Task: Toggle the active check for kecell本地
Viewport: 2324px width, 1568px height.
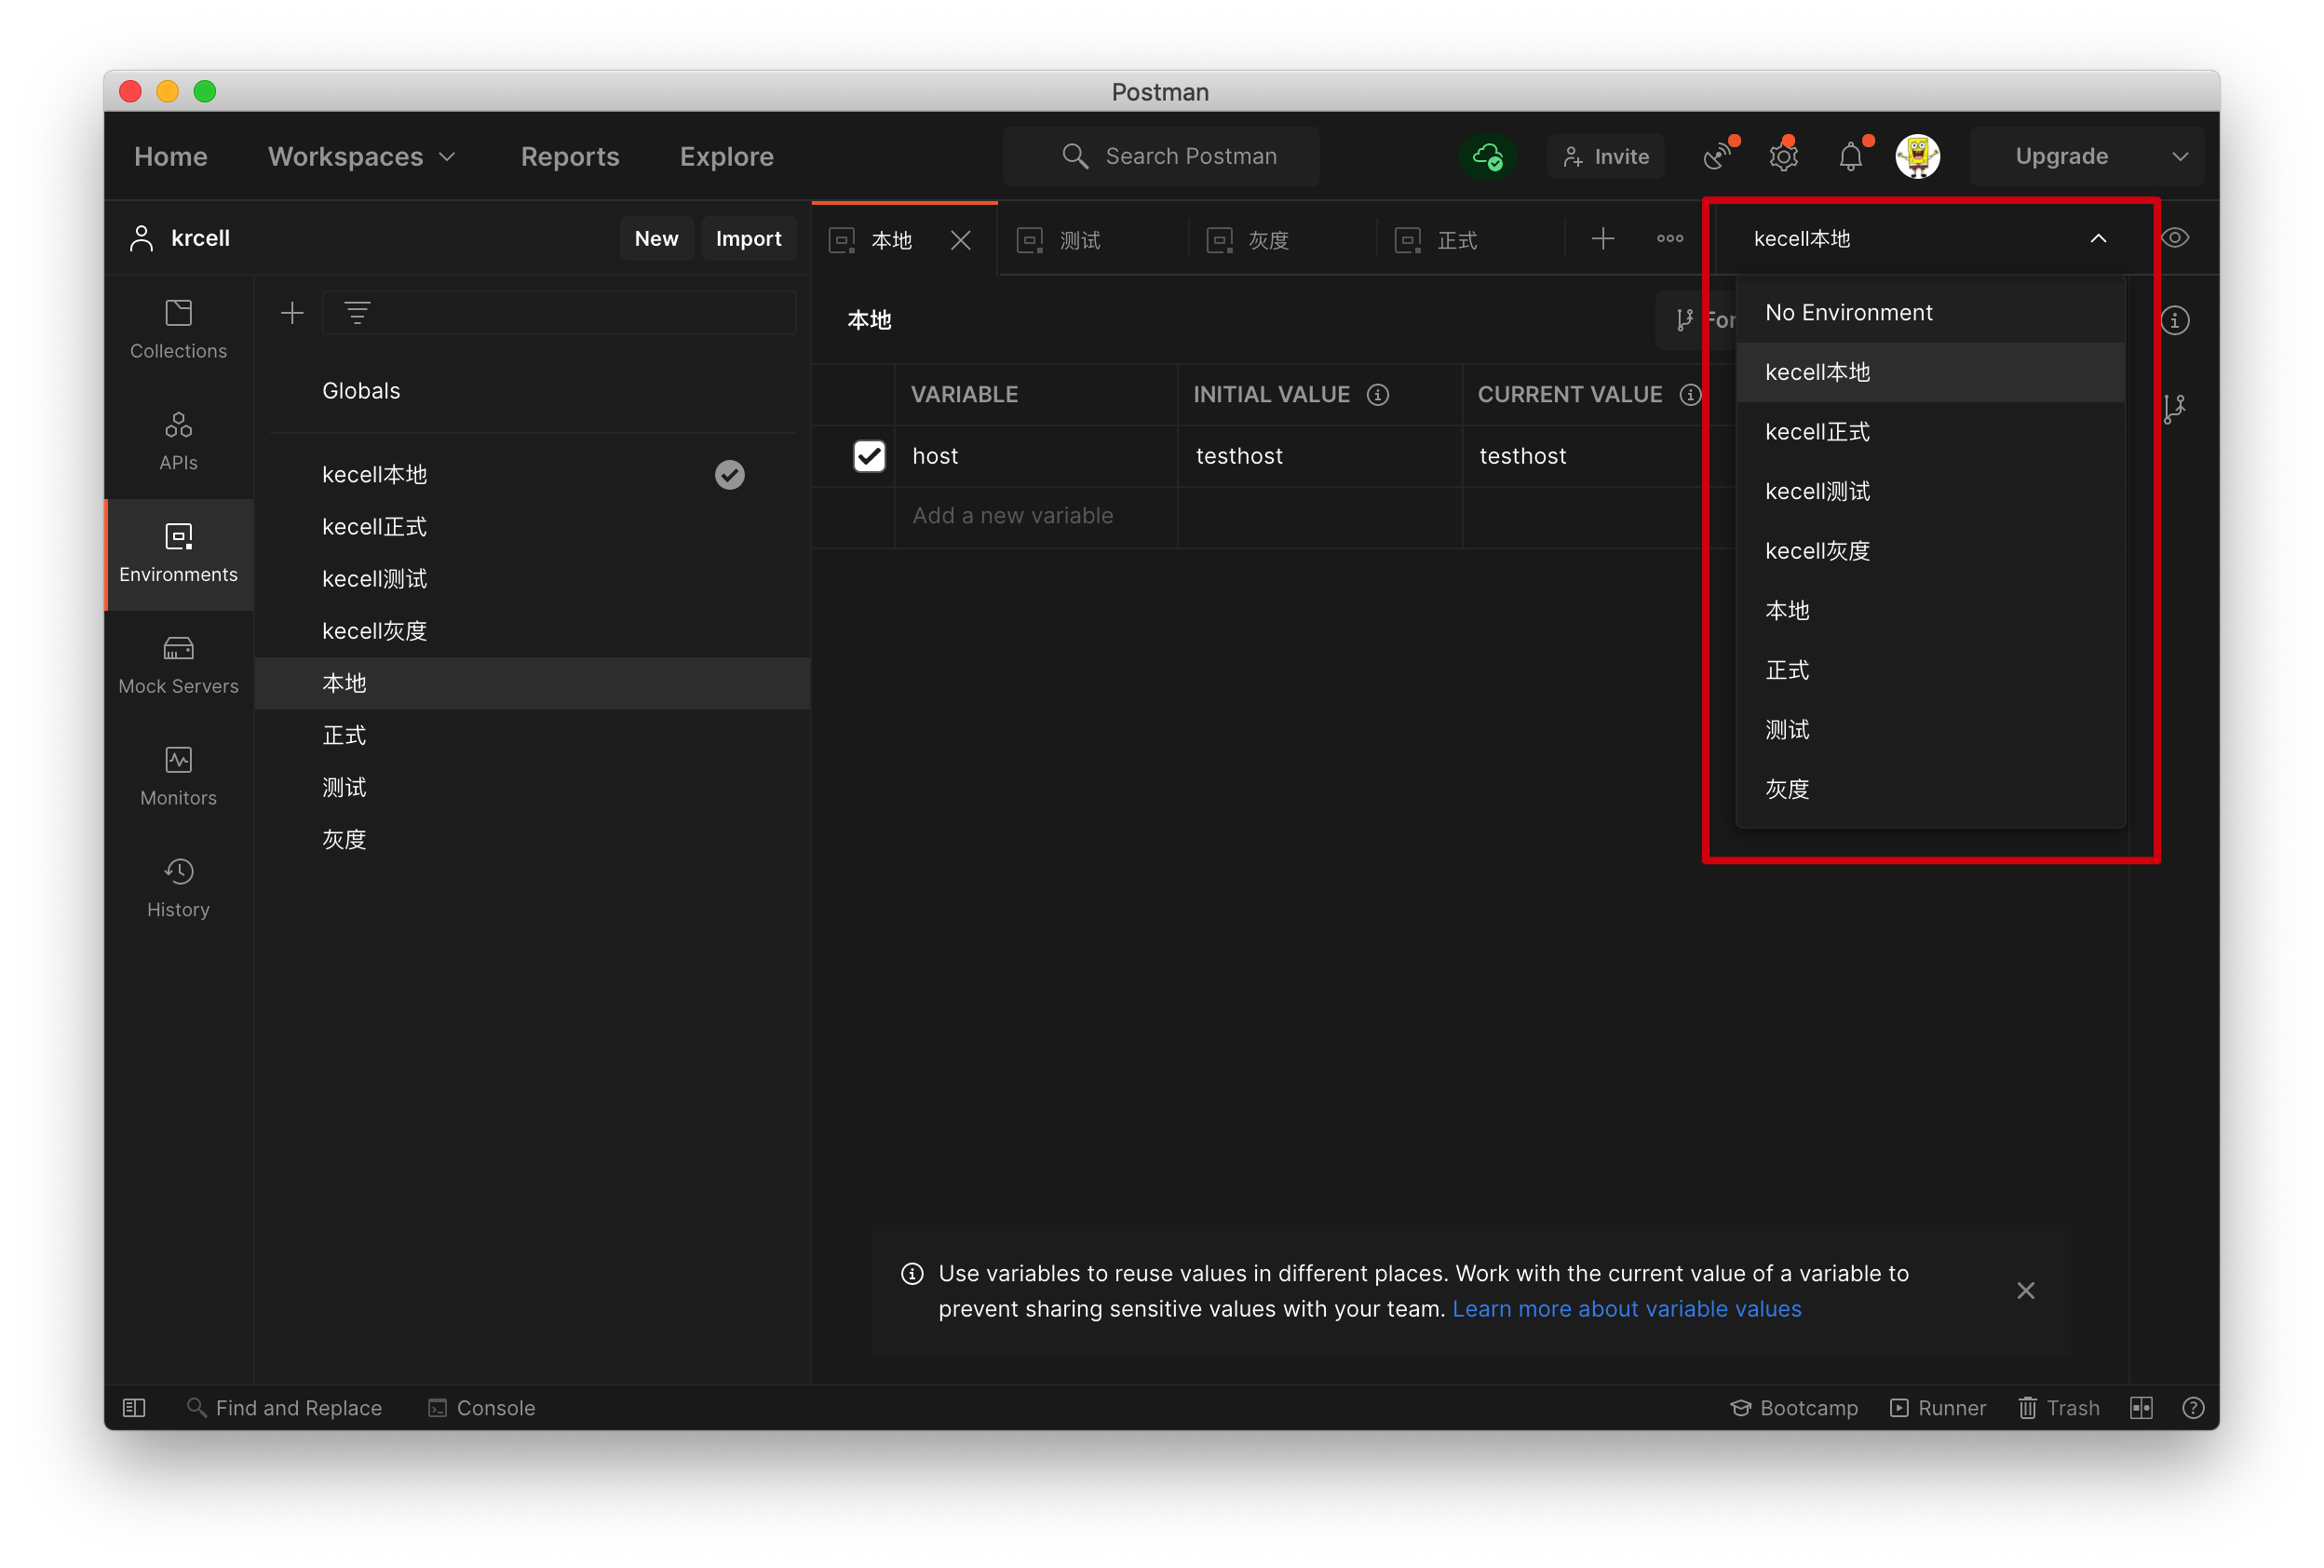Action: [729, 474]
